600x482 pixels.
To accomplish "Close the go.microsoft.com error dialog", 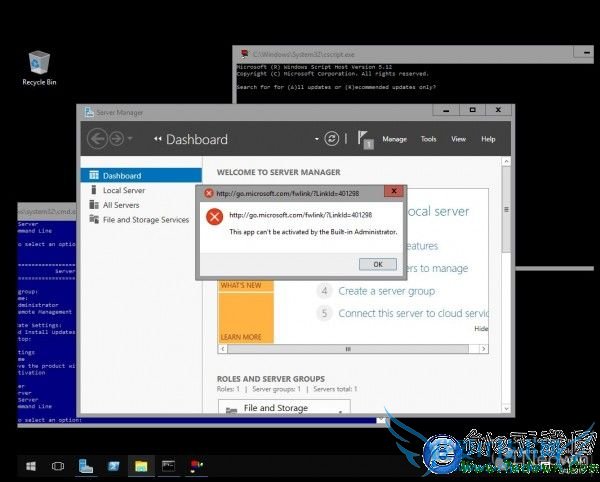I will click(393, 192).
